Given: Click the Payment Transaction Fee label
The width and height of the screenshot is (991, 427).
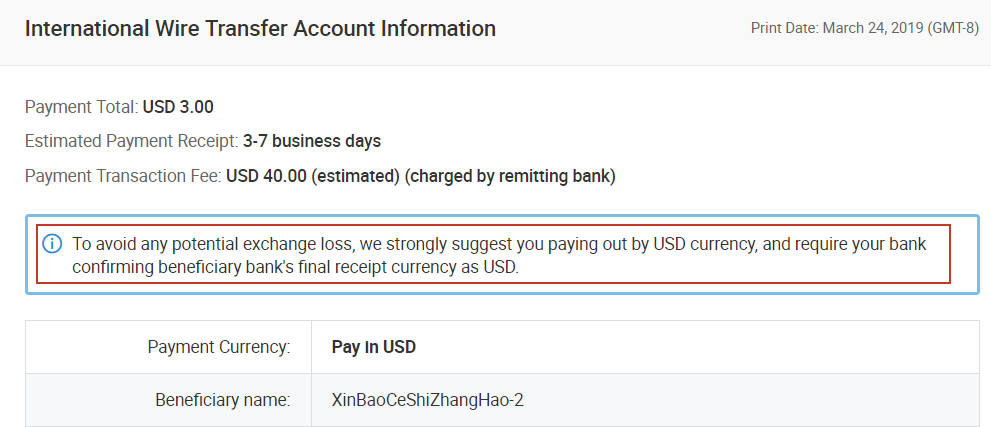Looking at the screenshot, I should coord(122,177).
